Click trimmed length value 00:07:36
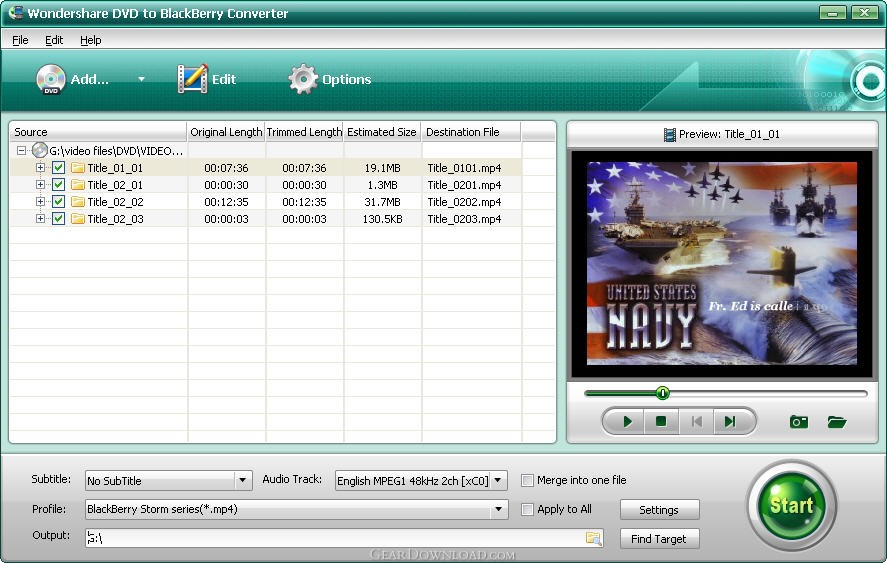887x563 pixels. point(304,168)
